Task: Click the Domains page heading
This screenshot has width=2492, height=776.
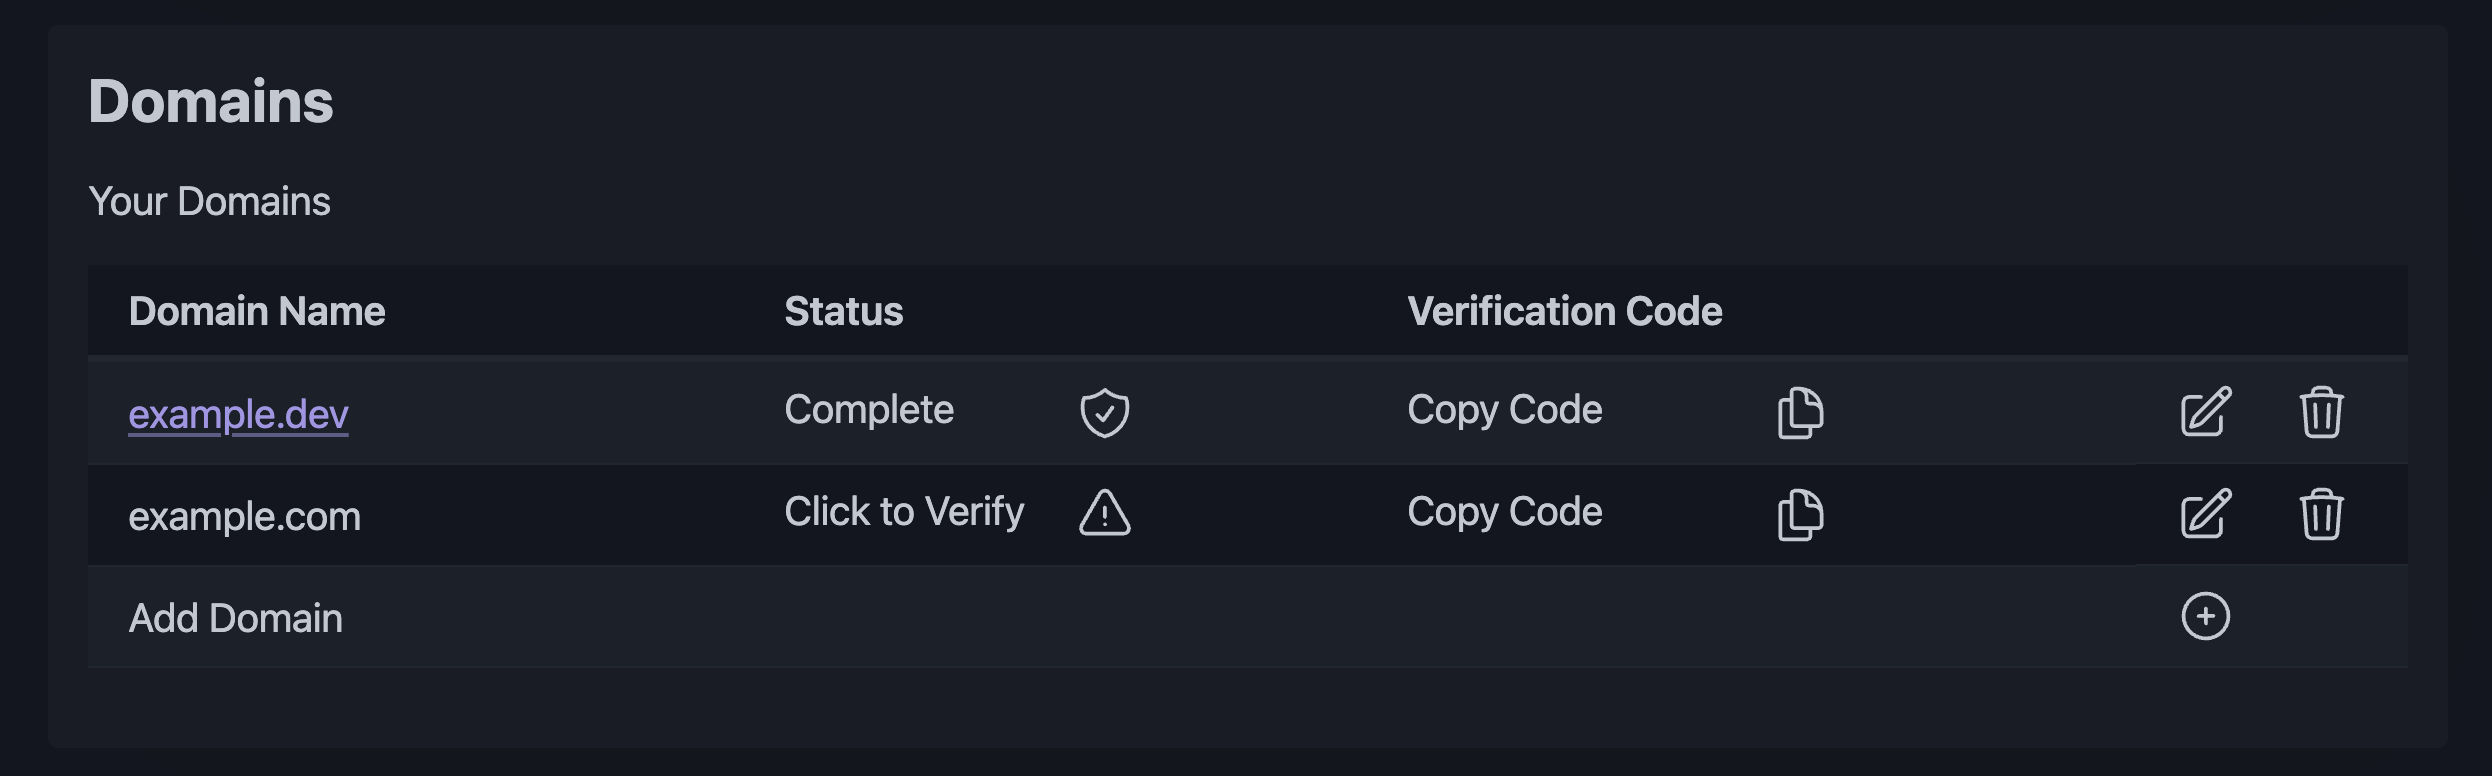Action: 210,102
